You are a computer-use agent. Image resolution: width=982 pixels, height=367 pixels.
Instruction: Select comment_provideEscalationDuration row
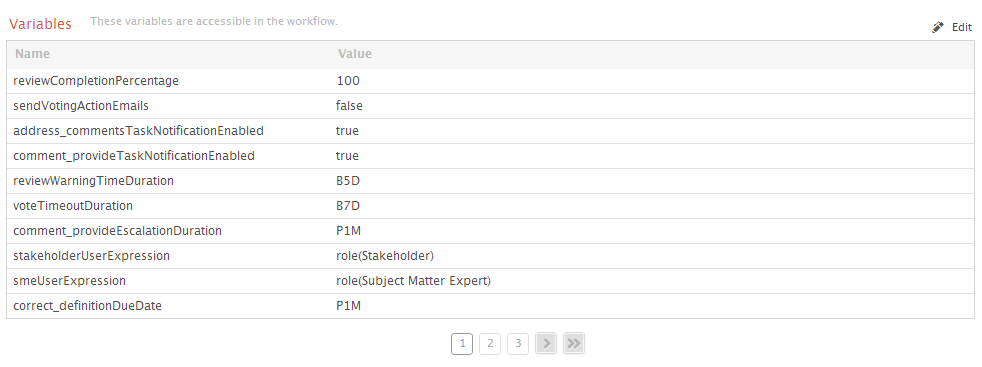tap(490, 231)
